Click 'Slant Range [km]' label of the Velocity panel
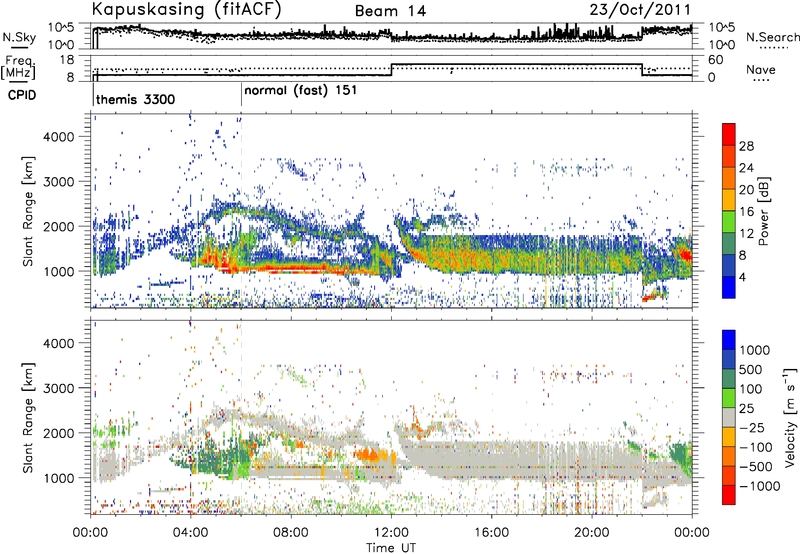800x554 pixels. (x=28, y=418)
